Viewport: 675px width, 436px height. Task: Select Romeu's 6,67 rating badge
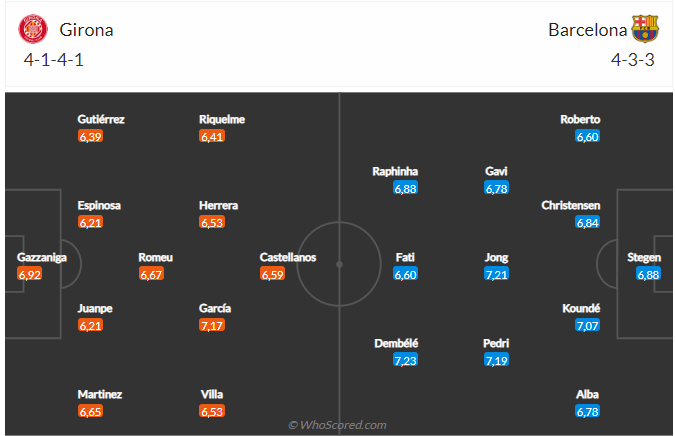[x=151, y=274]
